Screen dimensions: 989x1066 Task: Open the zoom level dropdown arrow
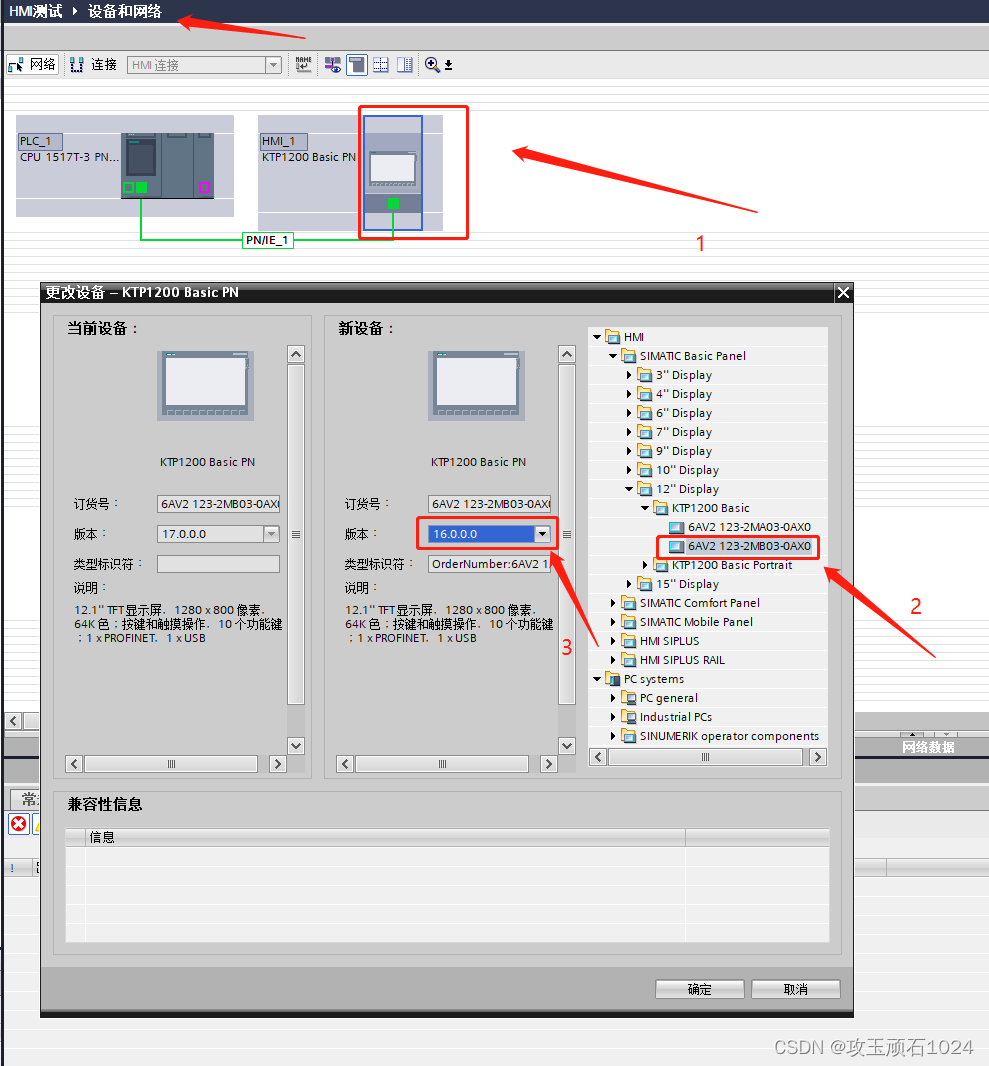[x=449, y=65]
